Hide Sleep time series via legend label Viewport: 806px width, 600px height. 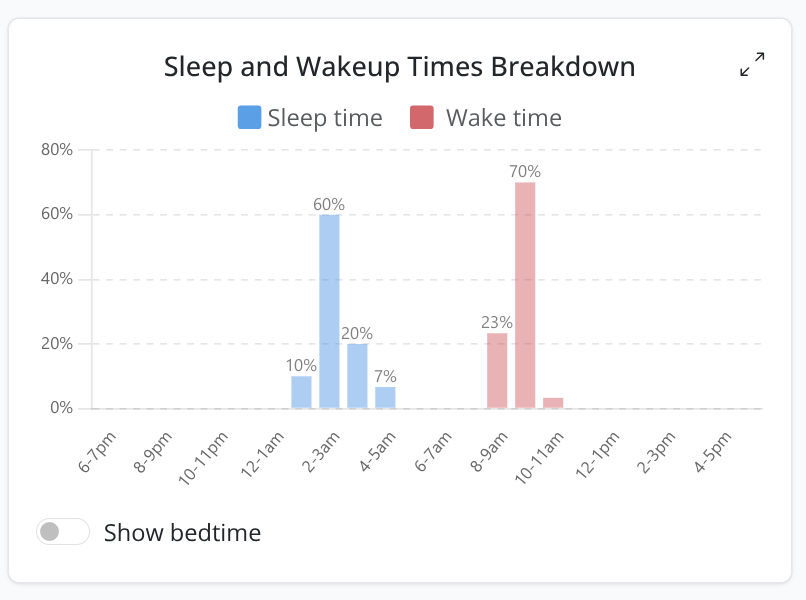(325, 118)
